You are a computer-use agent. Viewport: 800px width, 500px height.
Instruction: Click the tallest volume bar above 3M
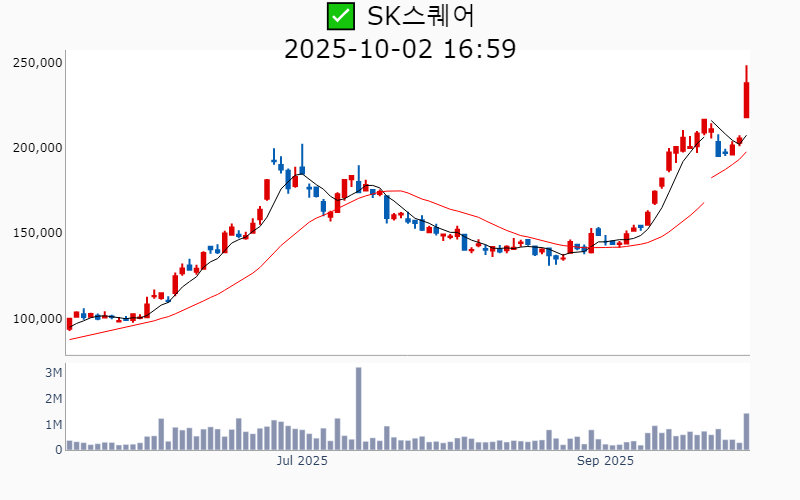(x=358, y=408)
